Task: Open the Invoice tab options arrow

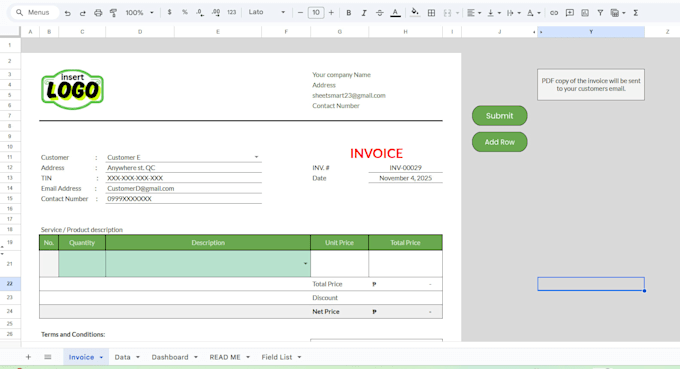Action: [101, 357]
